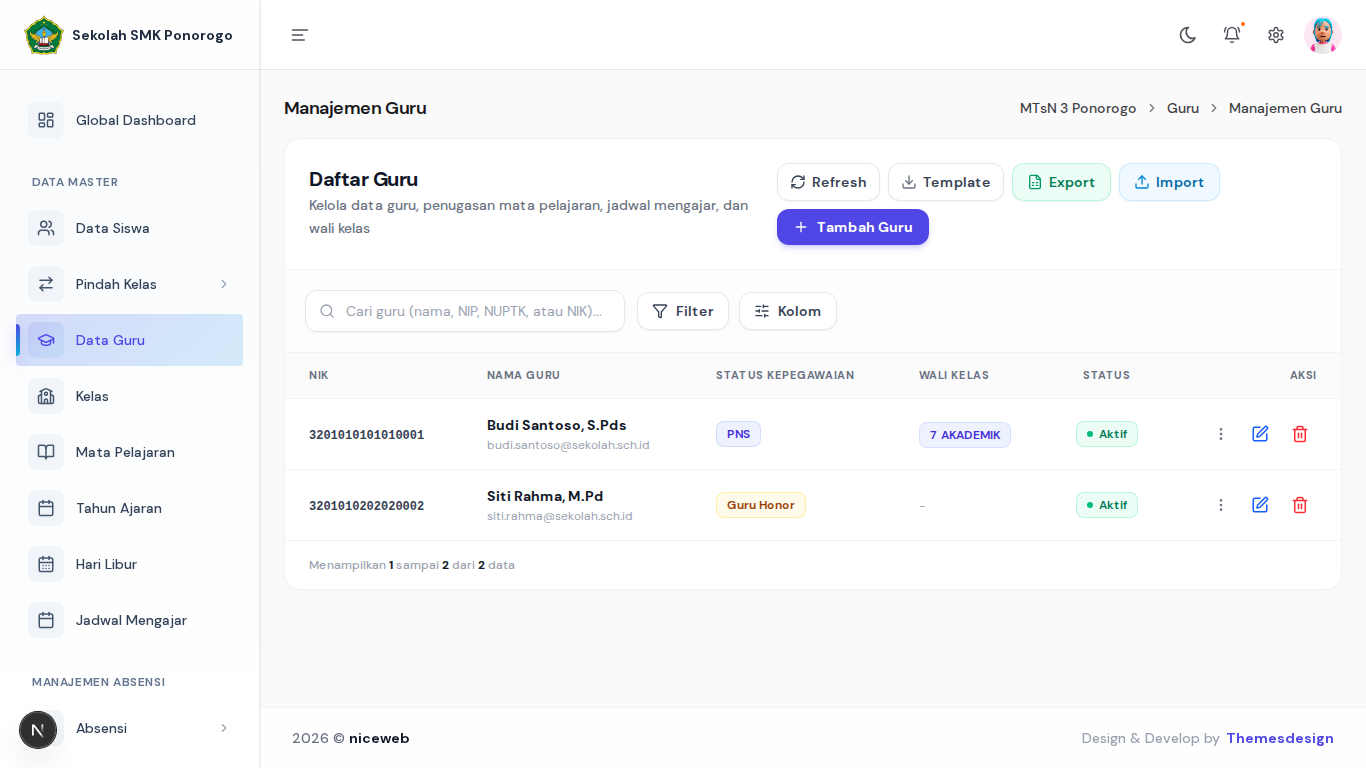
Task: Open settings gear icon in header
Action: click(1276, 35)
